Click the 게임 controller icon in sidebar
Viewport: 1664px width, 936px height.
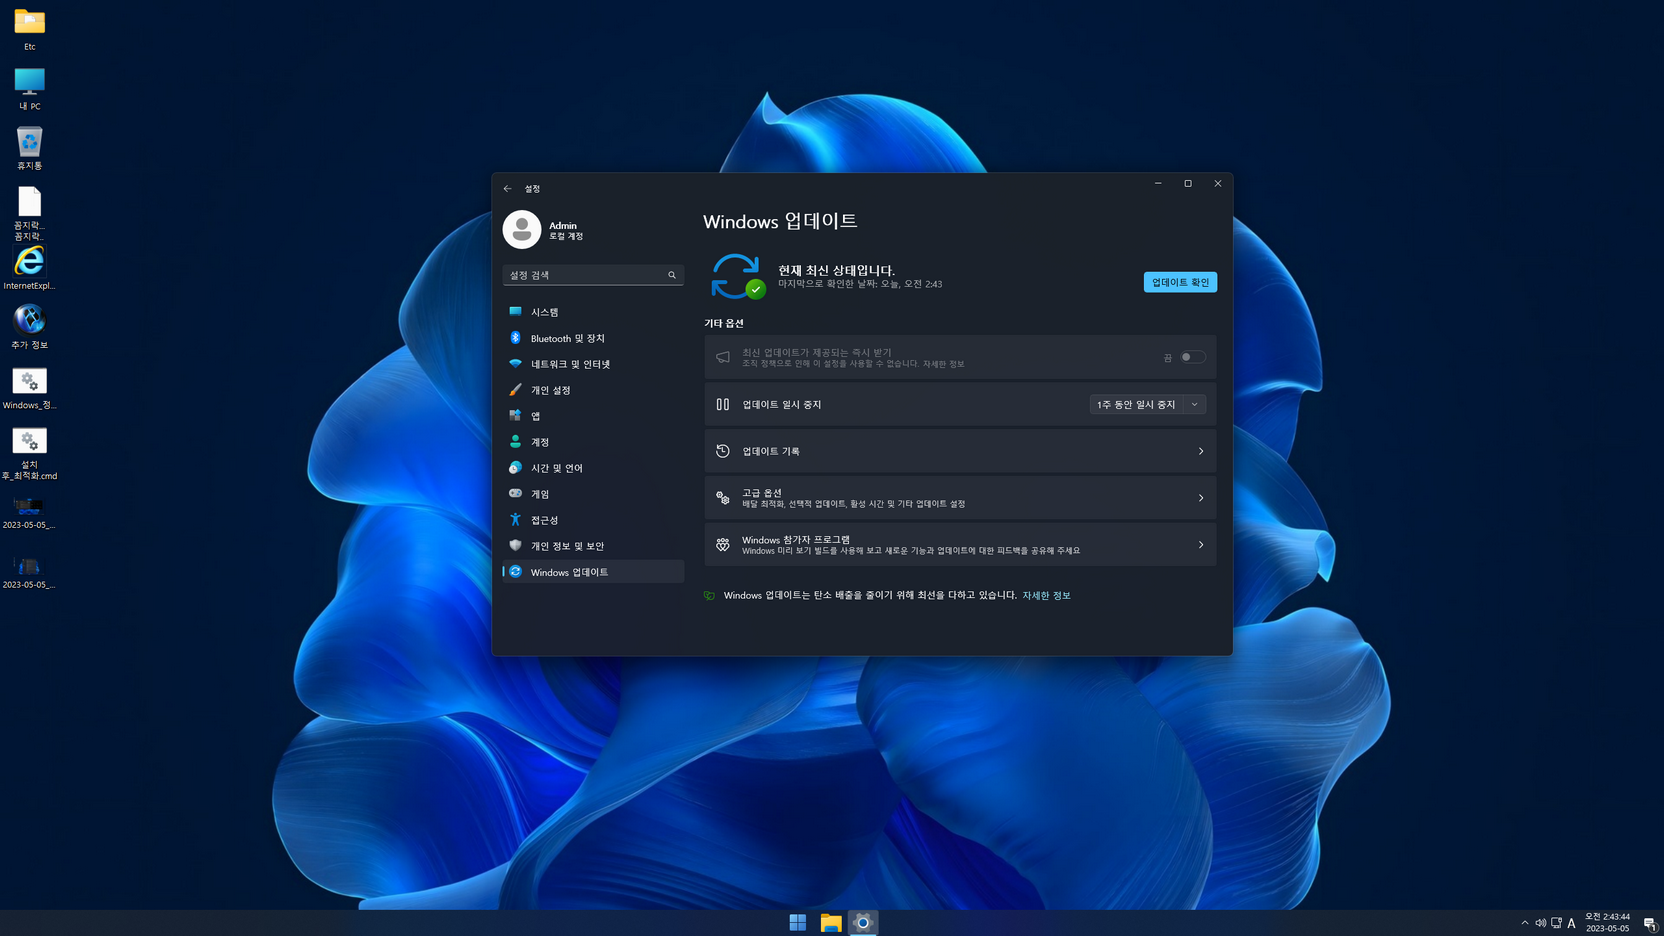(515, 494)
